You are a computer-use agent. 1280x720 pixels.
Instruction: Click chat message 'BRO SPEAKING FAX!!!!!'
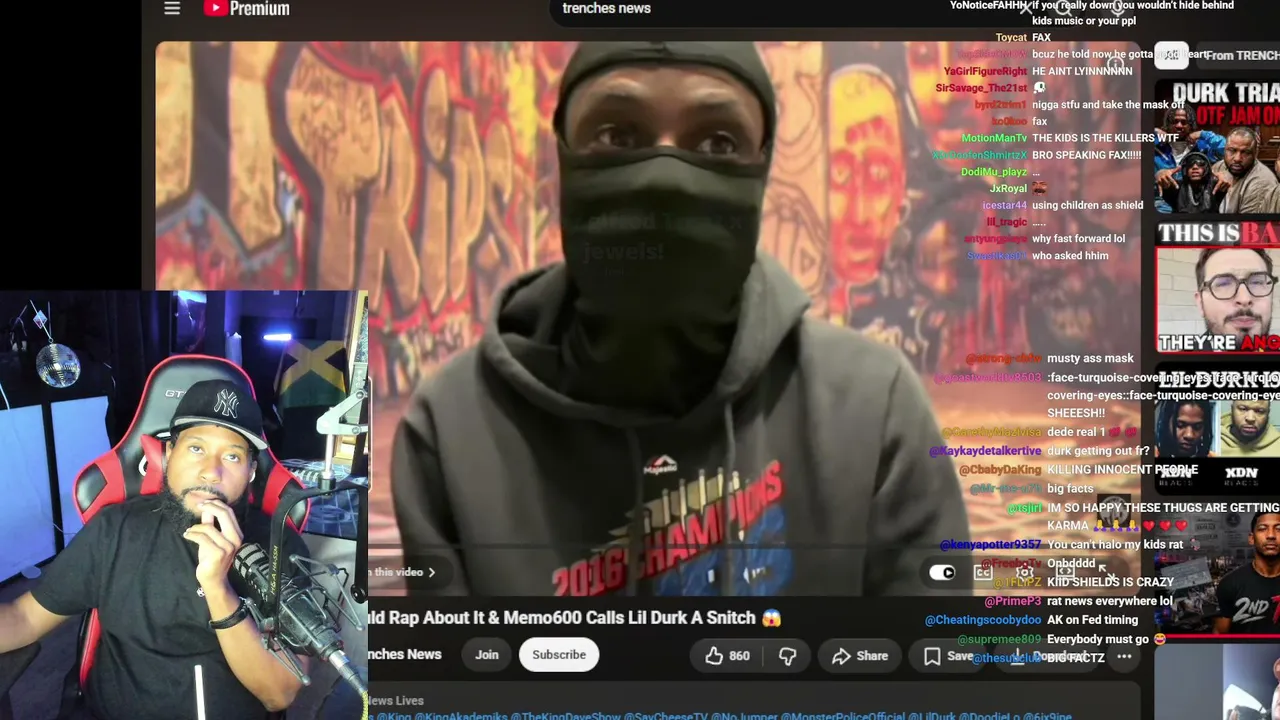pos(1086,155)
